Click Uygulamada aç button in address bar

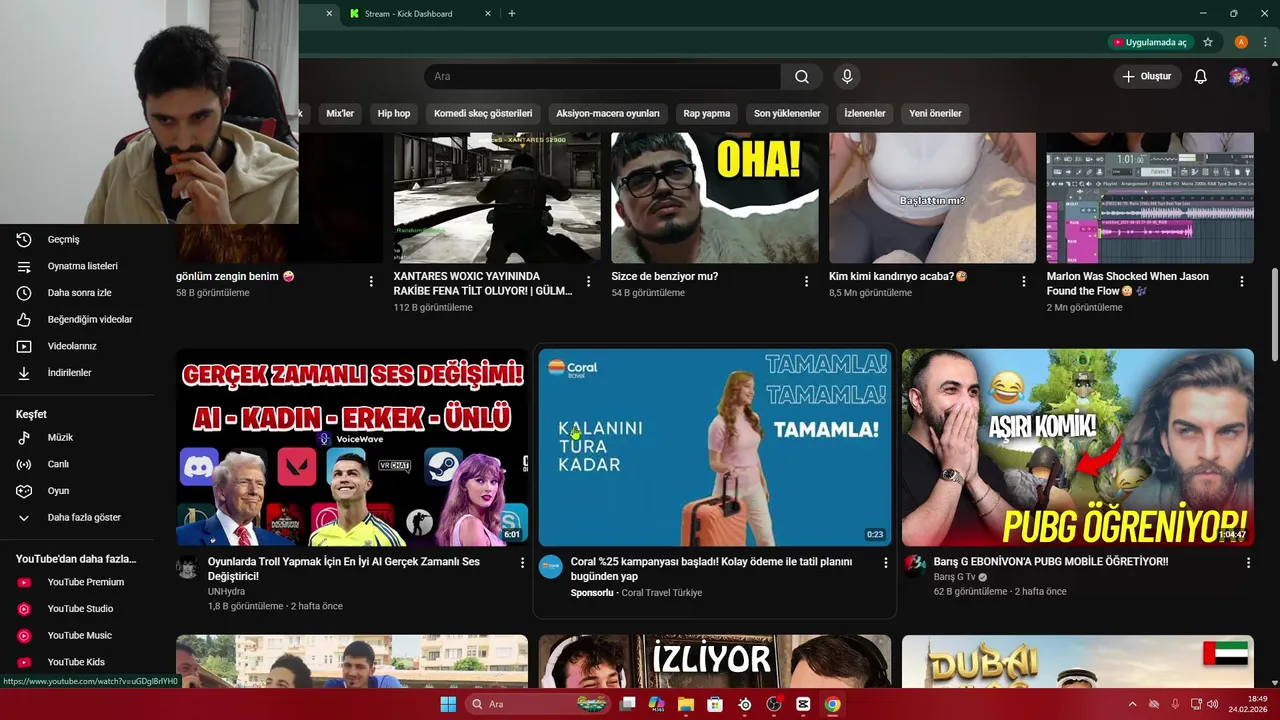click(x=1149, y=43)
